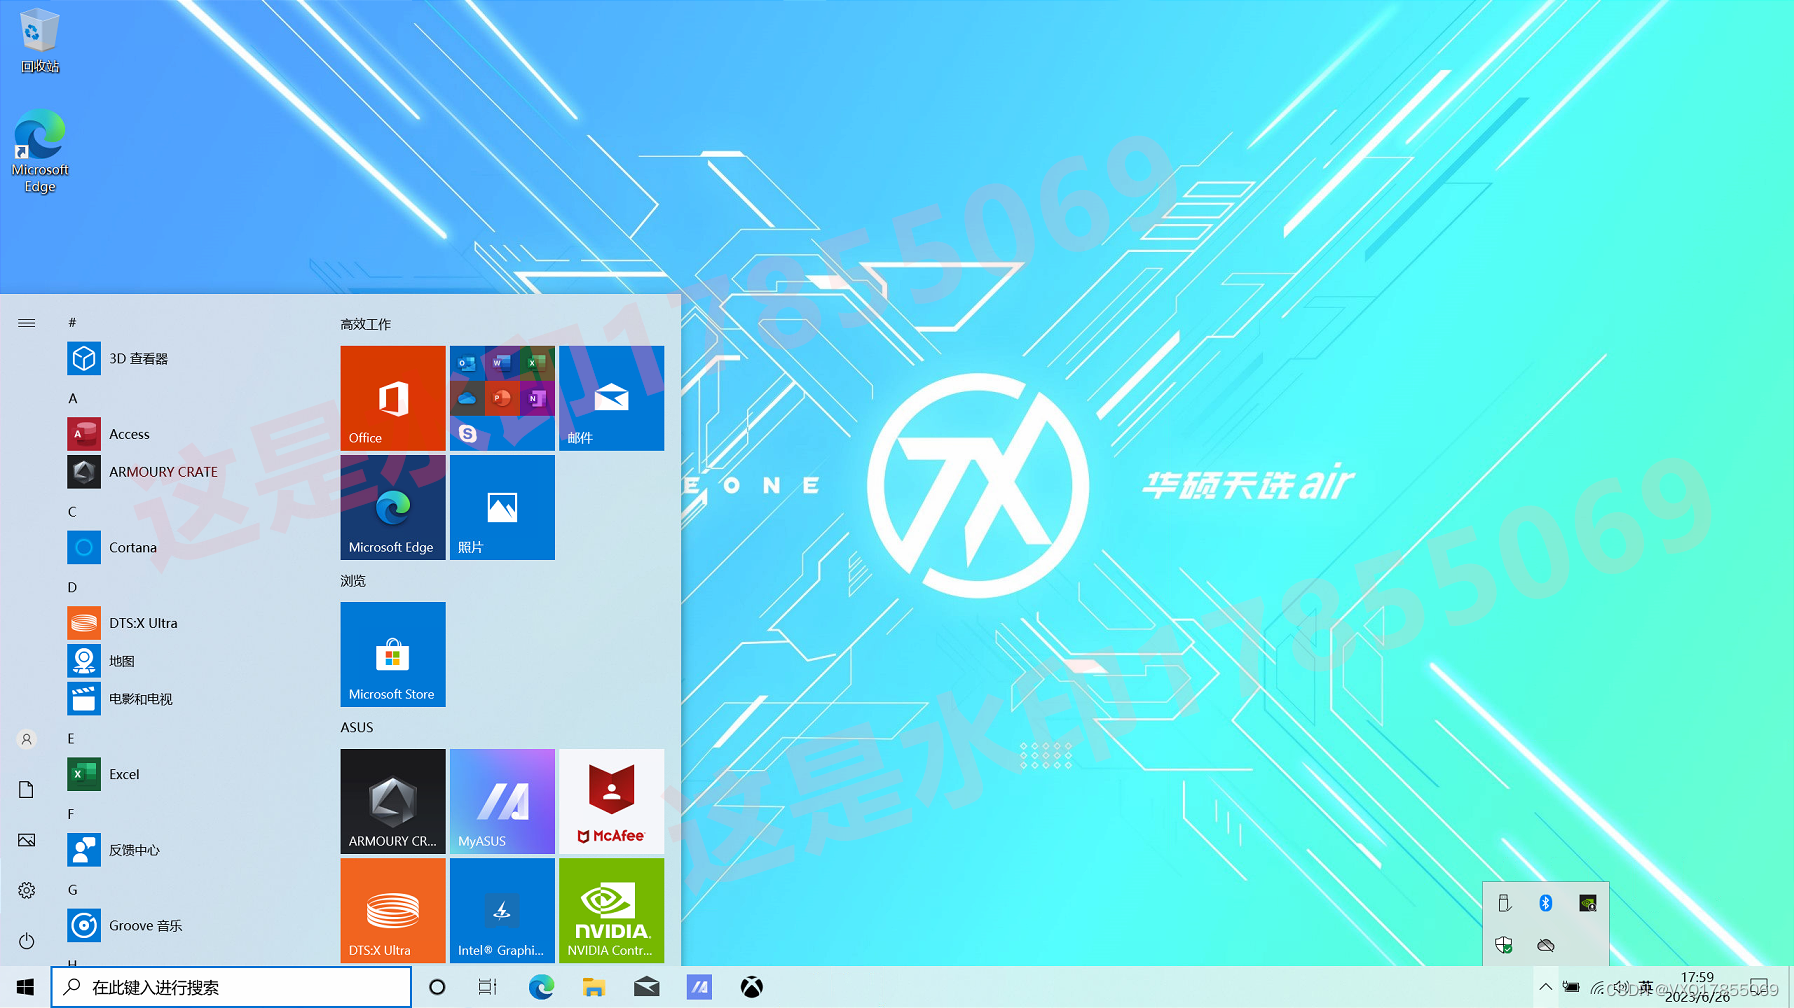Open File Explorer from the taskbar
This screenshot has height=1008, width=1794.
tap(594, 987)
